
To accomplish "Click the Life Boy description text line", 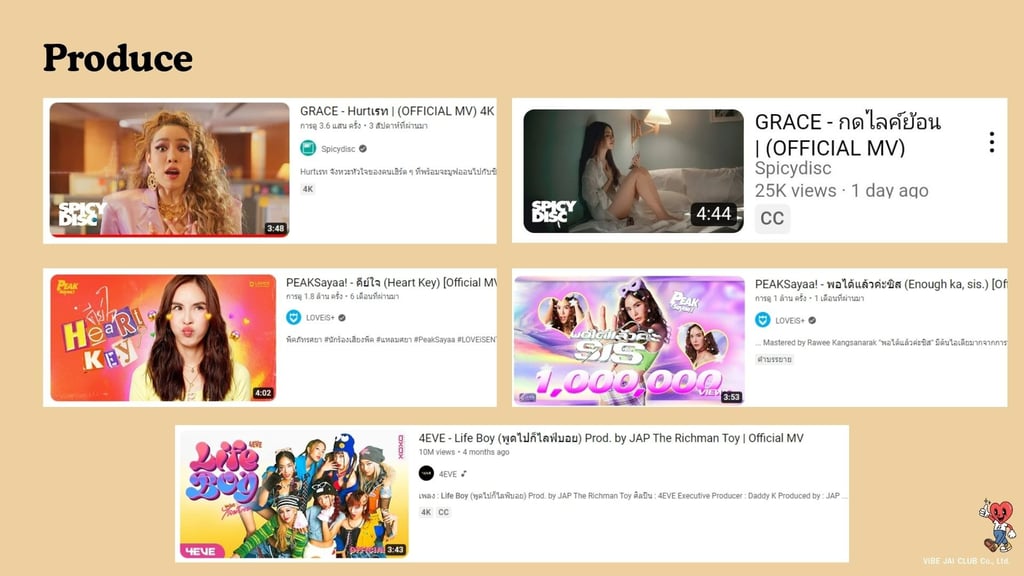I will [633, 496].
